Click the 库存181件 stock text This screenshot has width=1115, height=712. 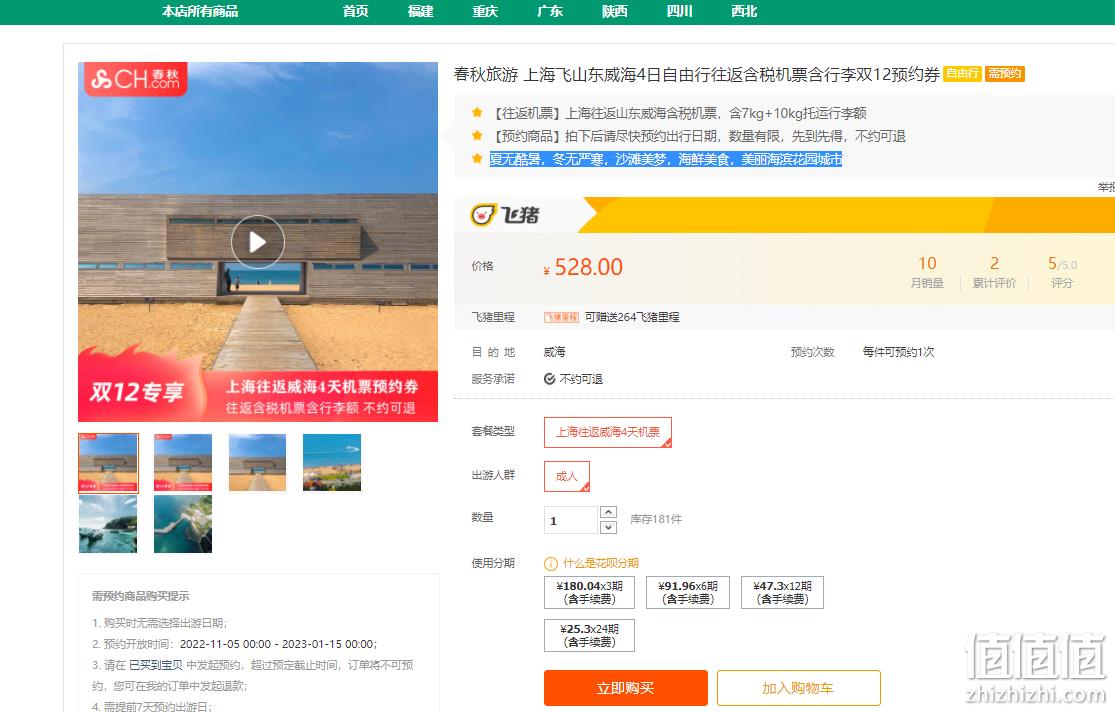click(x=656, y=519)
